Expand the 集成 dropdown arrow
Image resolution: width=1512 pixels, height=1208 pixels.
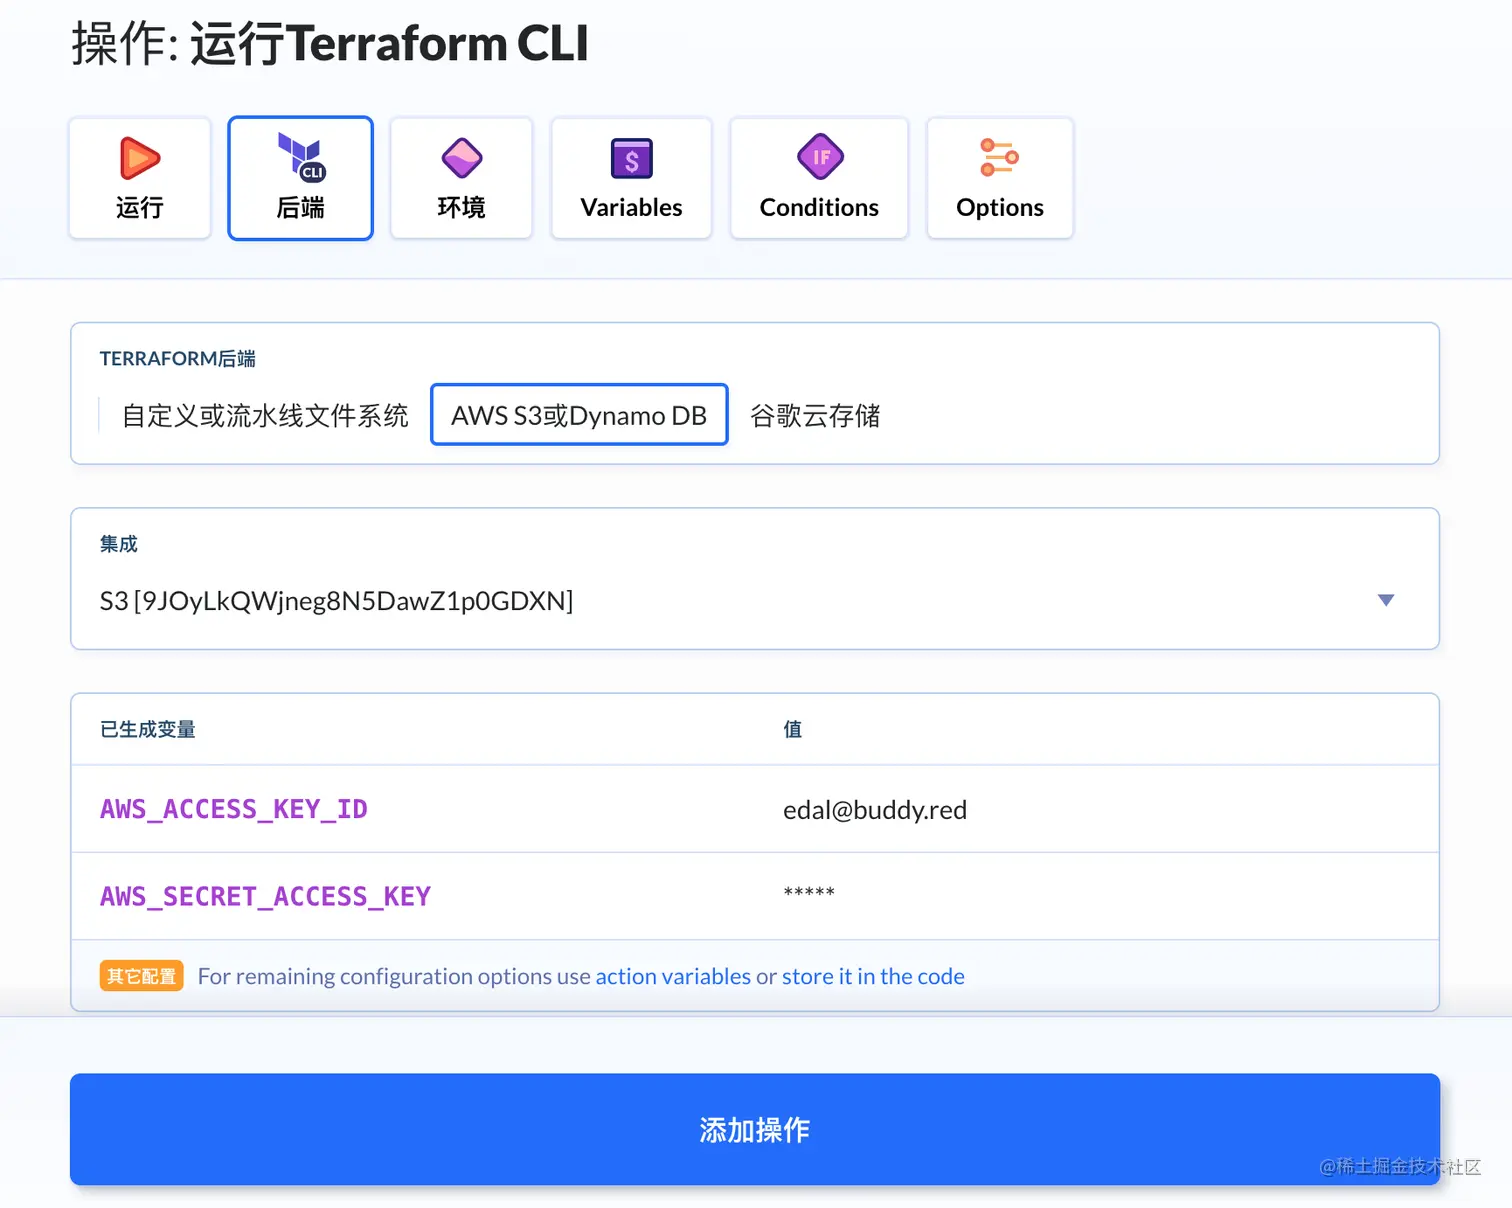pos(1386,600)
